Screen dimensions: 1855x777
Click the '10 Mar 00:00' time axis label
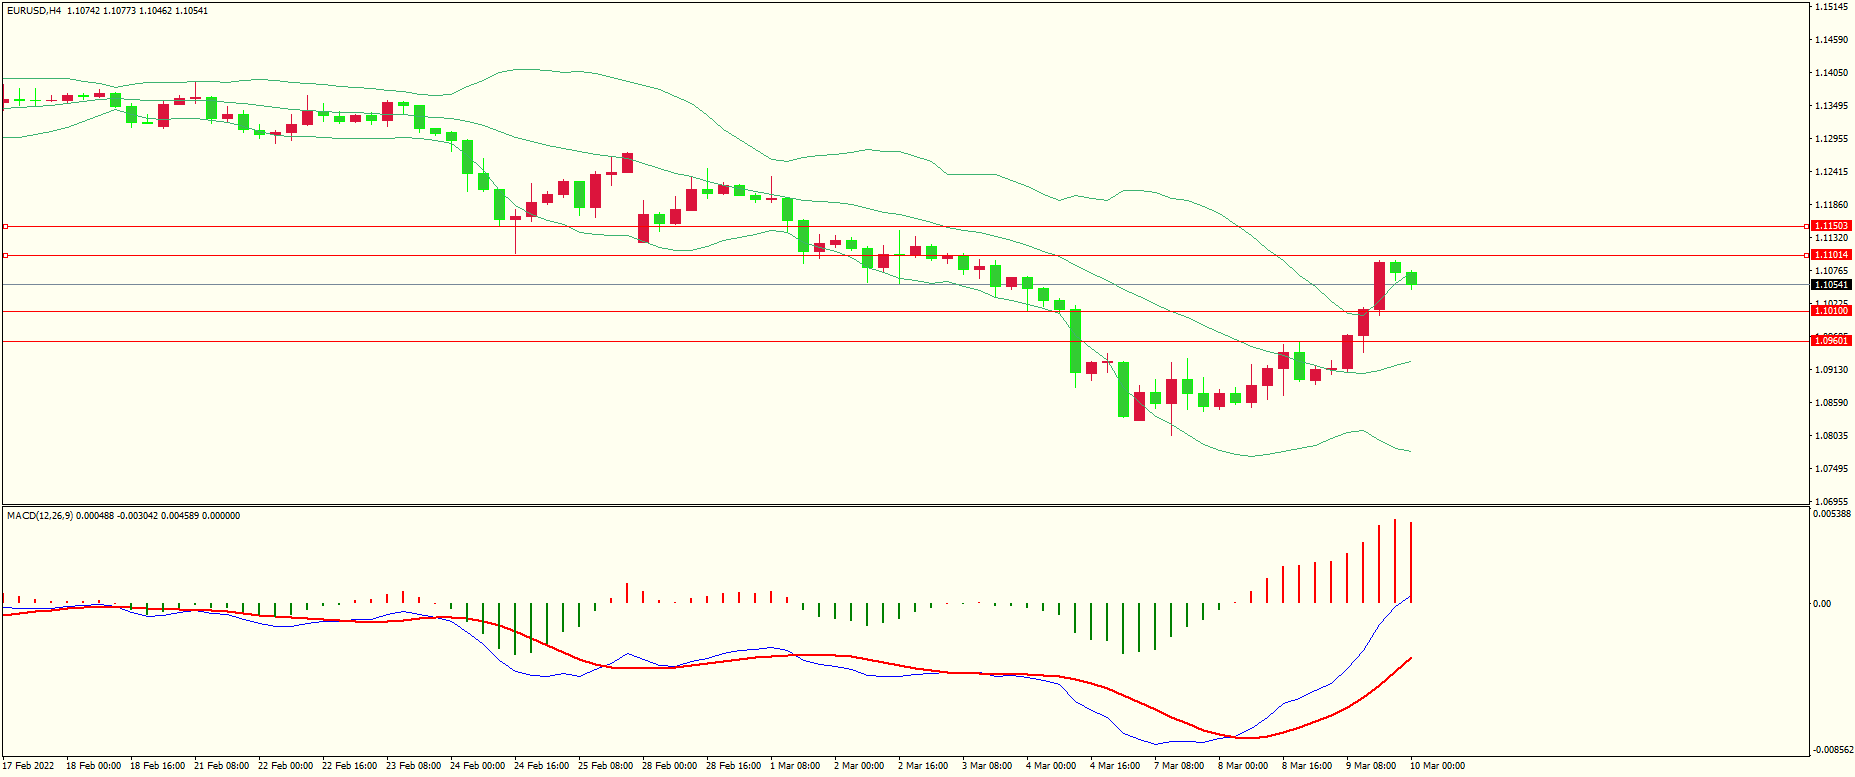(1437, 766)
